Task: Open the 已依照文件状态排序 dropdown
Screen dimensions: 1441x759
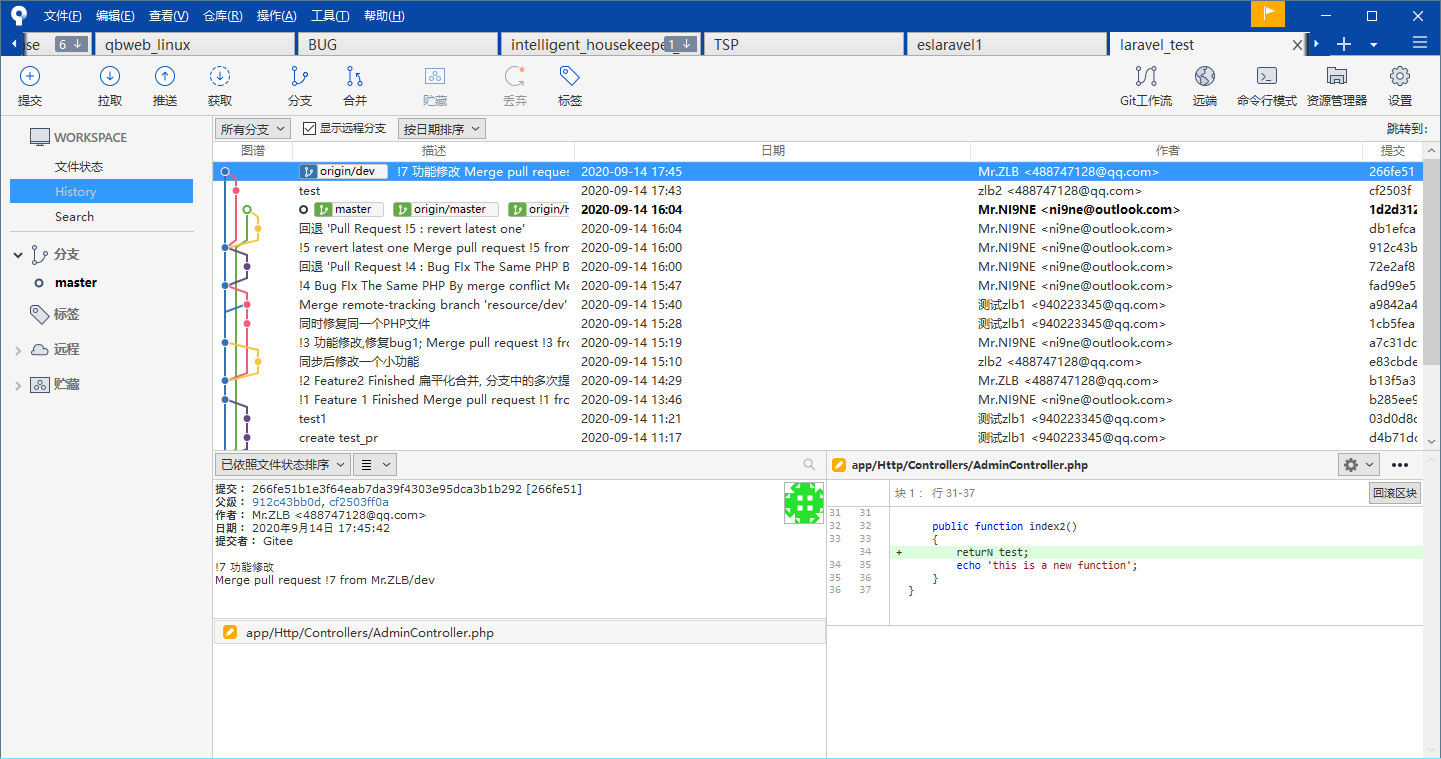Action: 282,465
